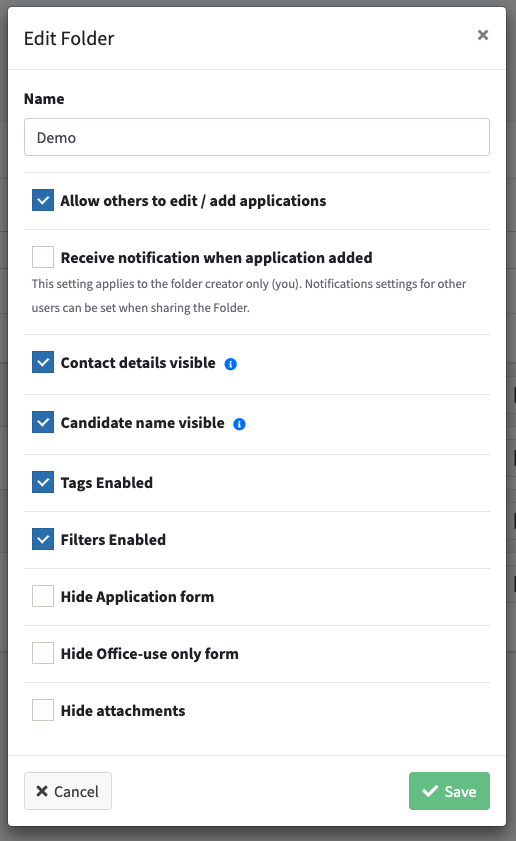This screenshot has width=516, height=841.
Task: Click the Name field containing Demo
Action: click(x=257, y=137)
